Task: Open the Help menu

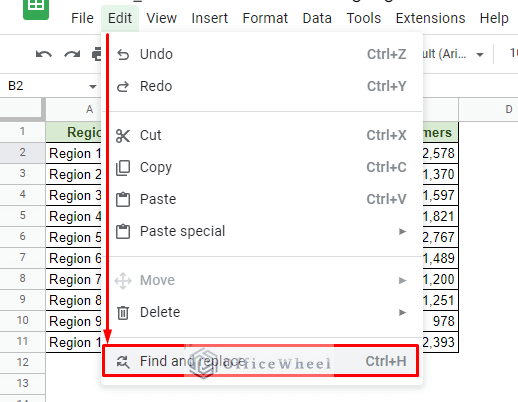Action: click(494, 18)
